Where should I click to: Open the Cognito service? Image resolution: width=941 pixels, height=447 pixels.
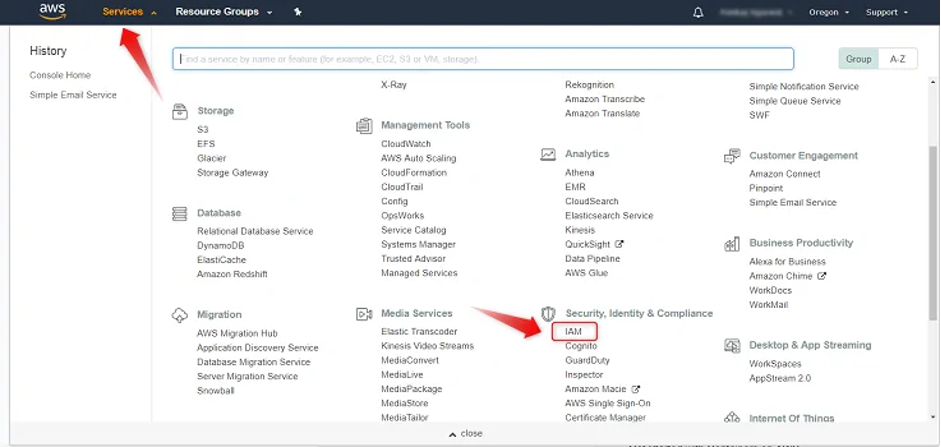[581, 346]
